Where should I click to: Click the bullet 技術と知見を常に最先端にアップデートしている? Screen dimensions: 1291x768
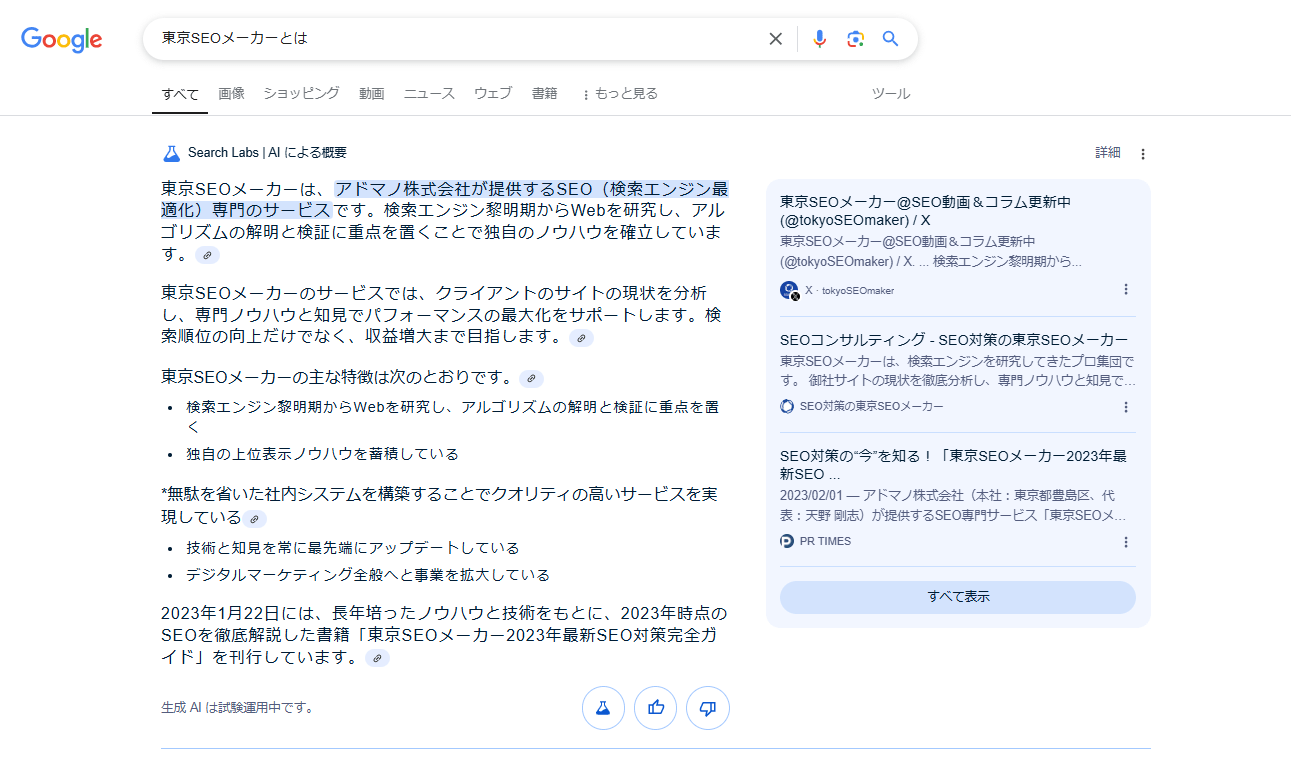point(353,548)
